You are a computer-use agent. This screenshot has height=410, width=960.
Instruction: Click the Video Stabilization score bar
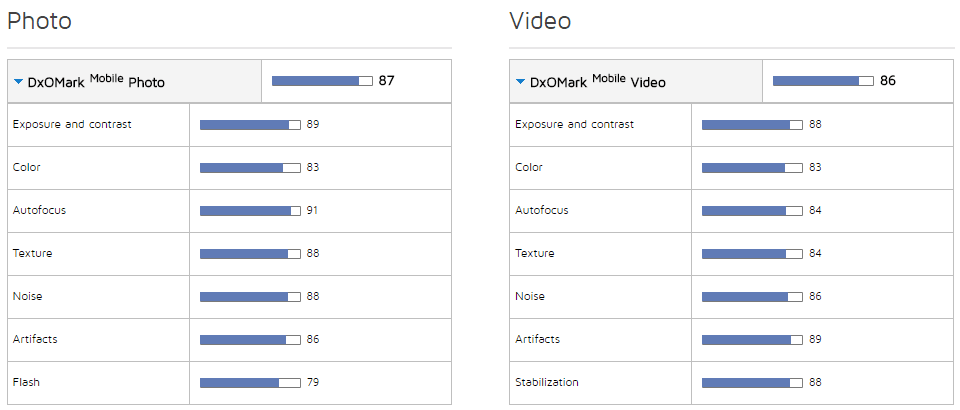pos(752,383)
